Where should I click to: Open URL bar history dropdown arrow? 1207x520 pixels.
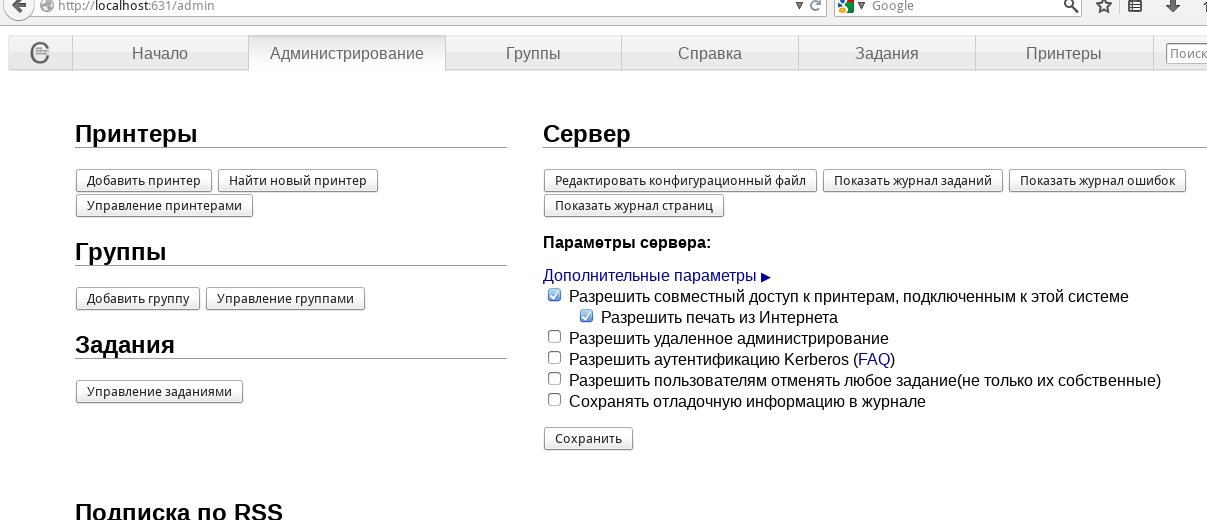click(x=798, y=6)
